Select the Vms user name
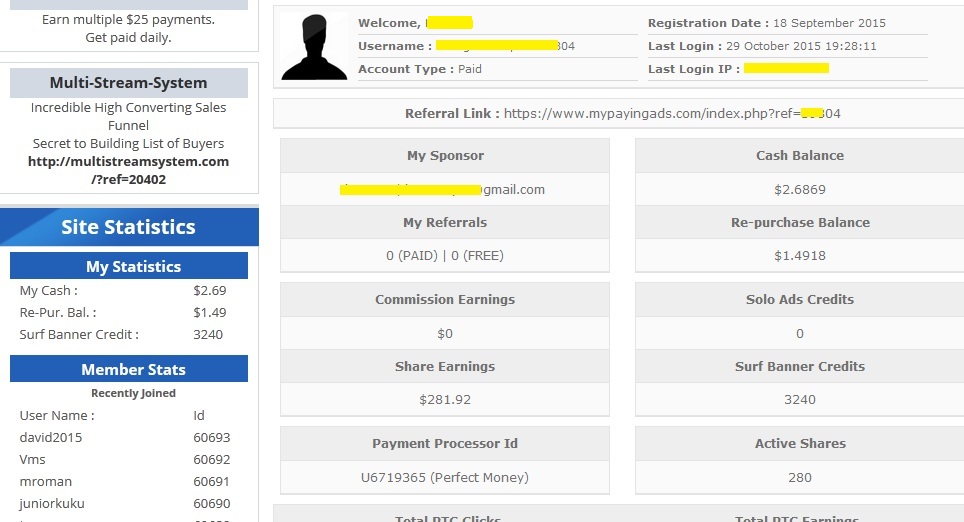The image size is (964, 522). click(x=33, y=459)
